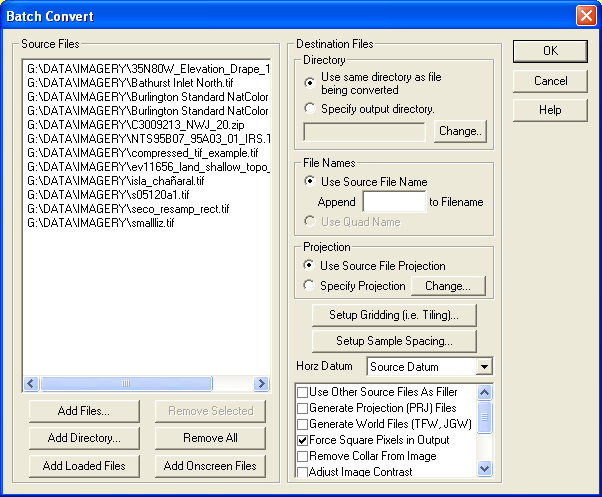This screenshot has height=497, width=602.
Task: Check Remove Collar From Image
Action: (303, 456)
